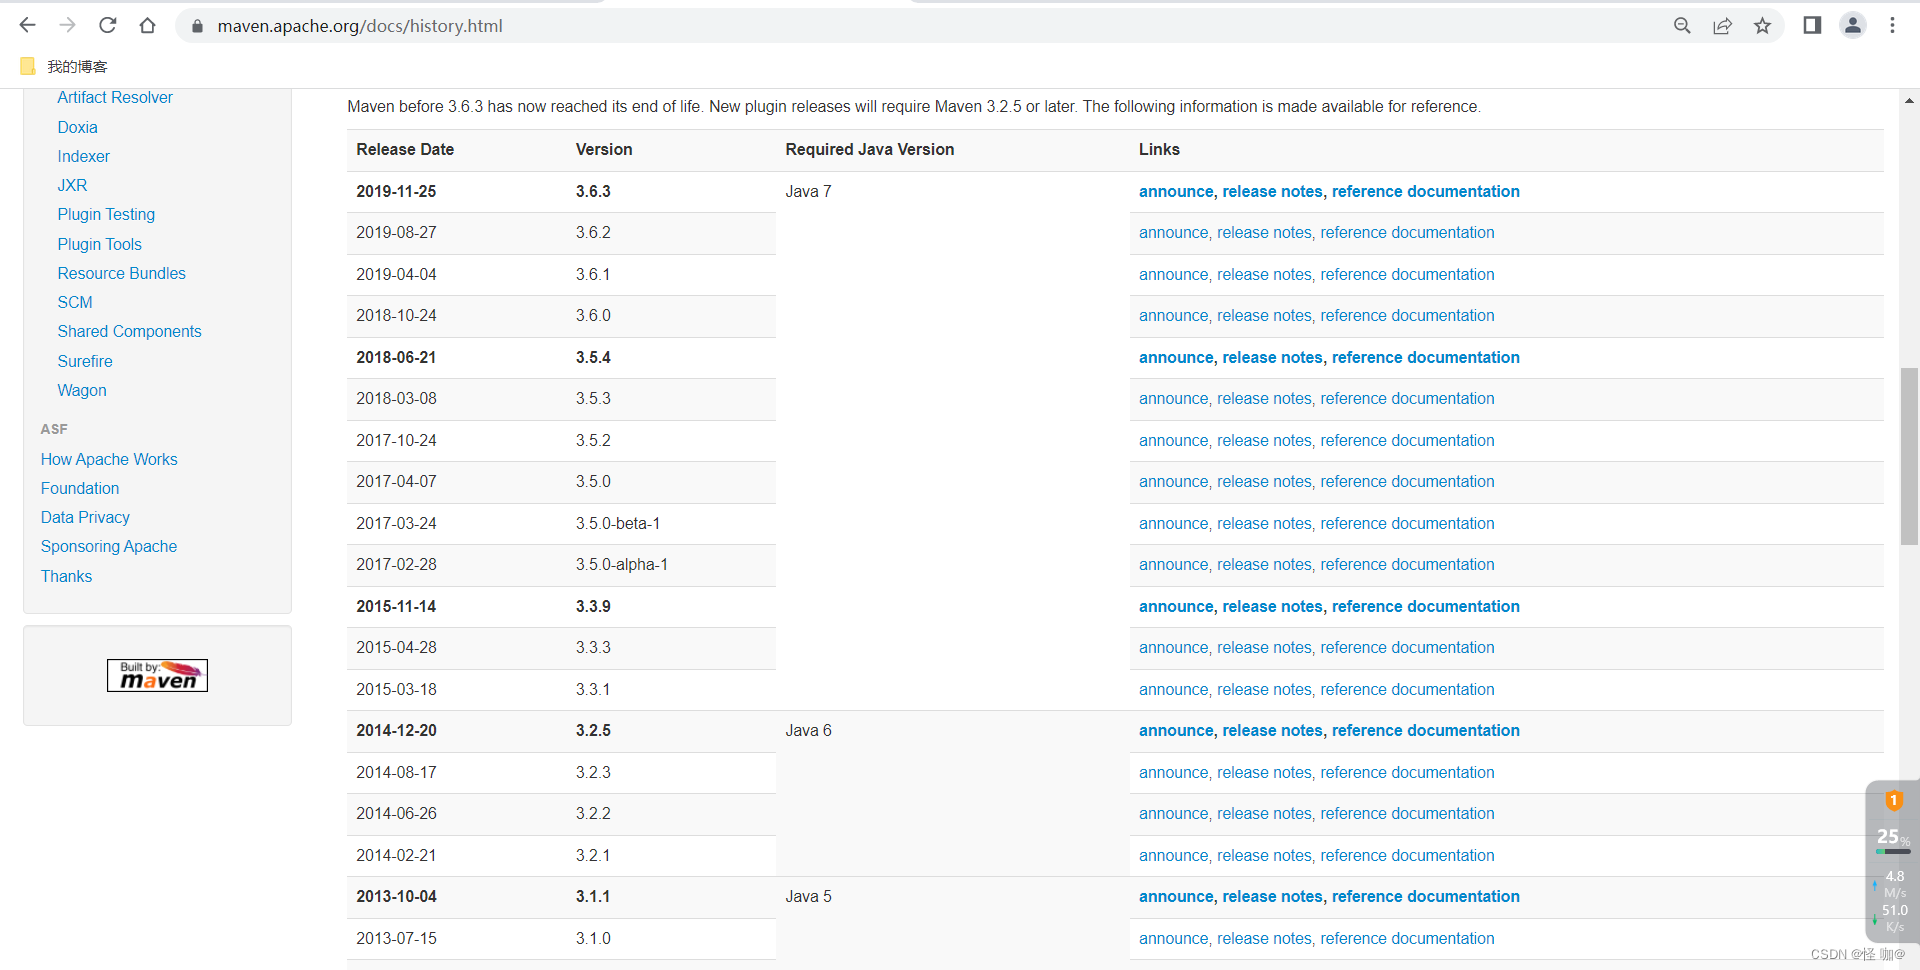Viewport: 1920px width, 970px height.
Task: Open release notes for version 3.5.3
Action: click(1264, 398)
